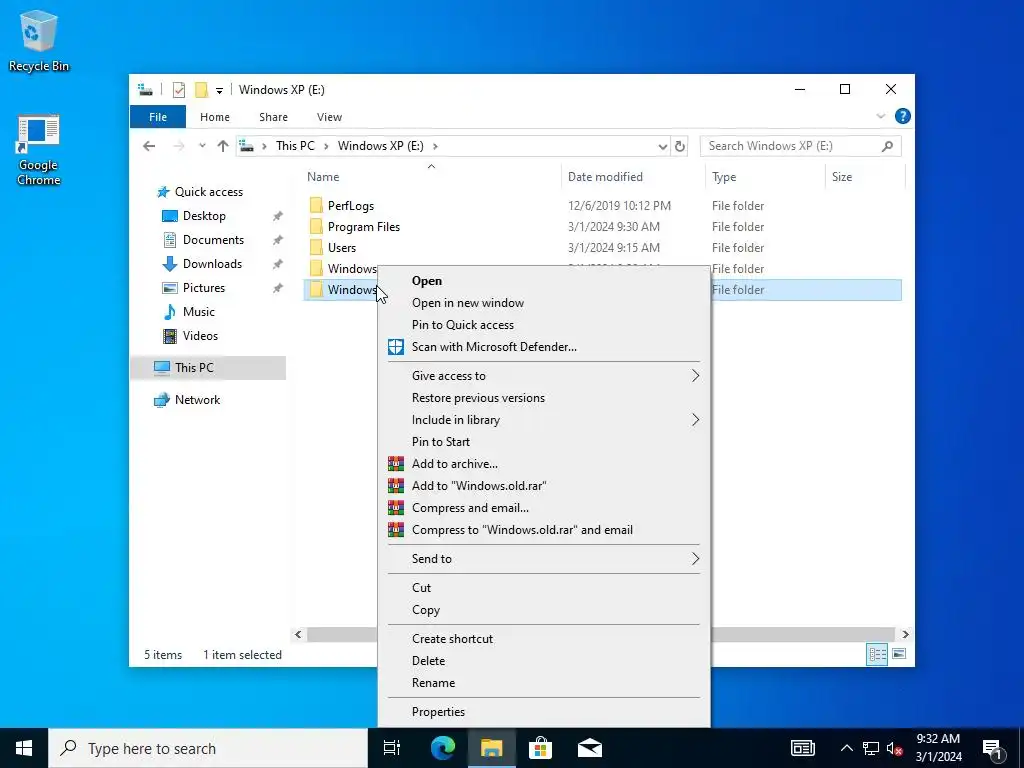Choose Scan with Microsoft Defender
Image resolution: width=1024 pixels, height=768 pixels.
(x=543, y=347)
